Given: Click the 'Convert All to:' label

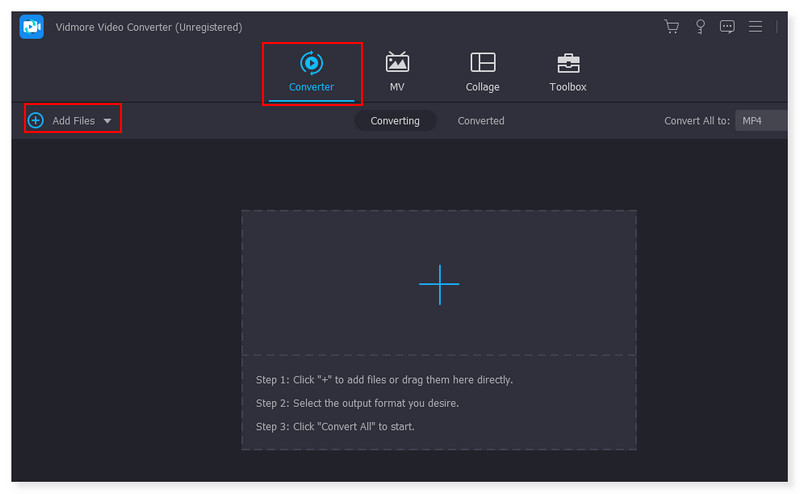Looking at the screenshot, I should click(697, 121).
